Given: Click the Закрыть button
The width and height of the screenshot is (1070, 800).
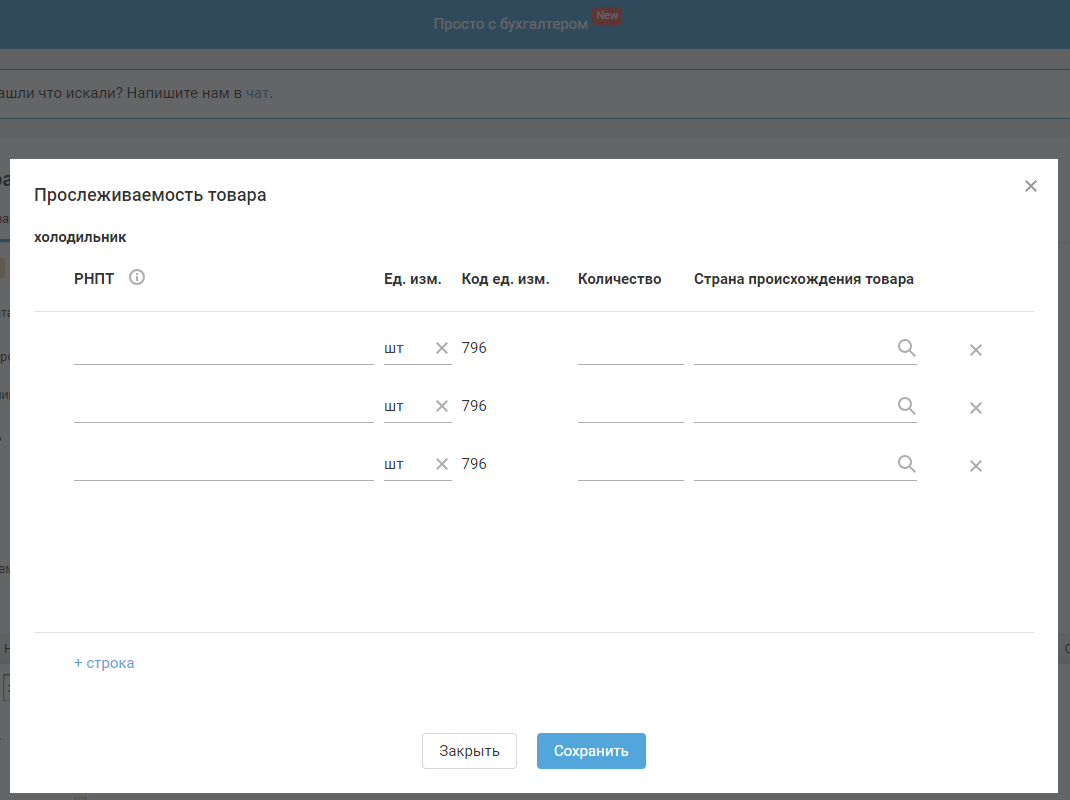Looking at the screenshot, I should [x=469, y=751].
